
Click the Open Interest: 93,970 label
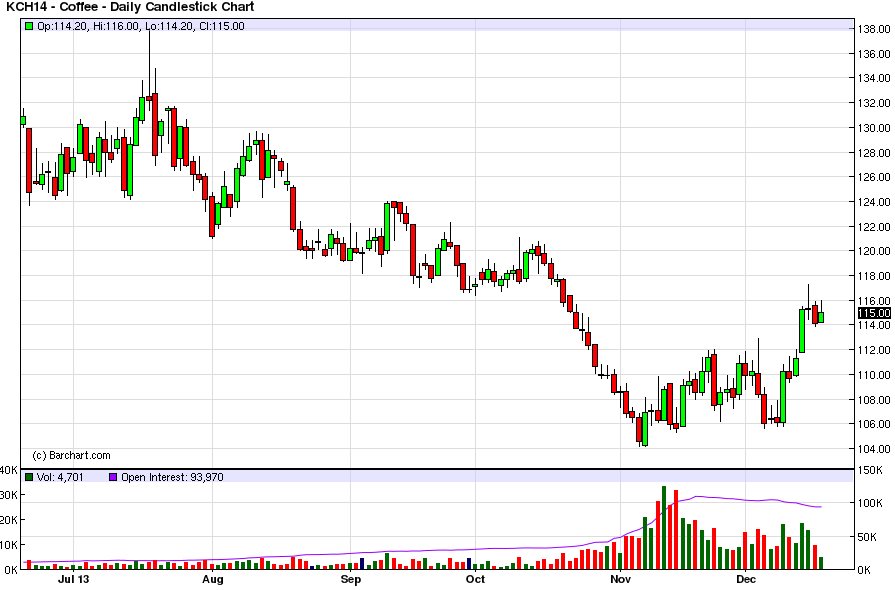(x=172, y=477)
